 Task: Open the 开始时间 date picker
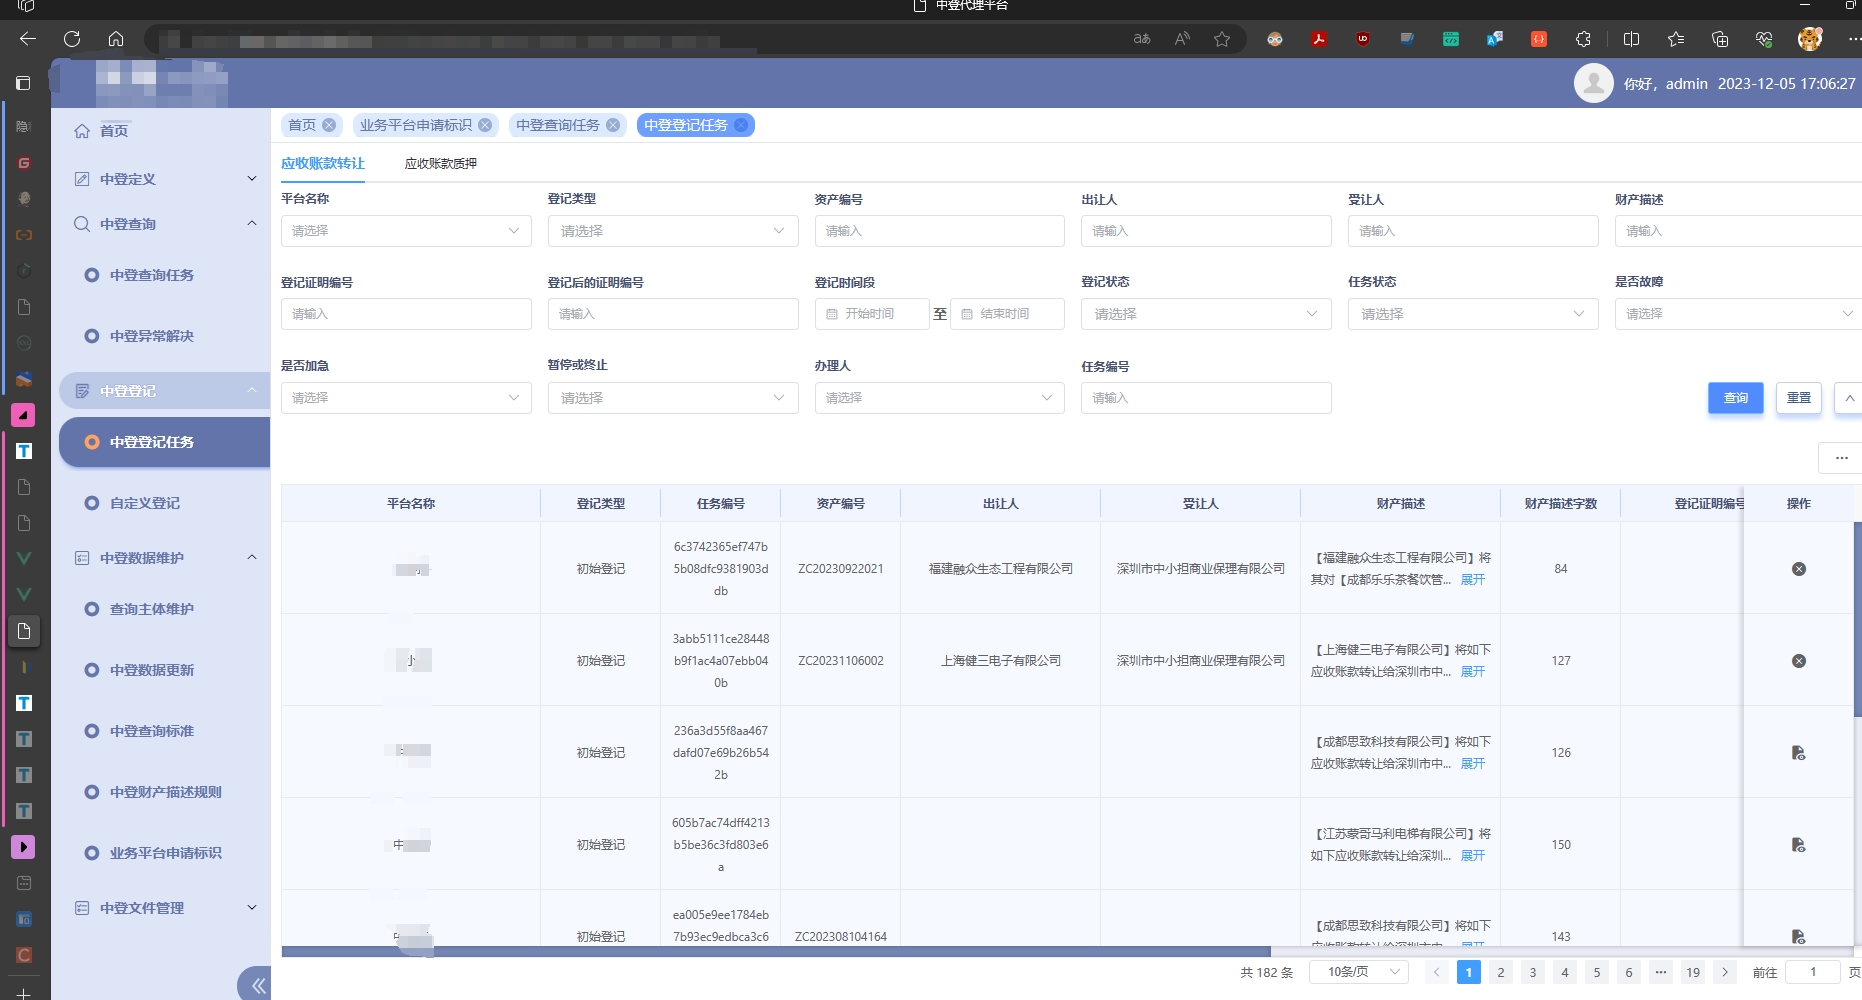[x=872, y=314]
